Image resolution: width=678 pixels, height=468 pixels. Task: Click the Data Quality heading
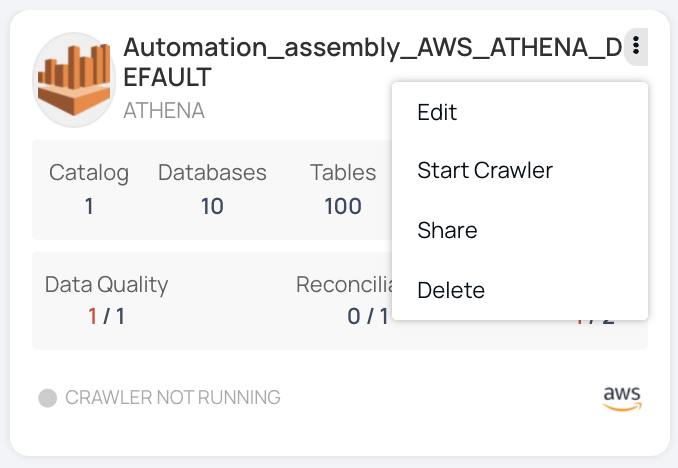[x=106, y=285]
